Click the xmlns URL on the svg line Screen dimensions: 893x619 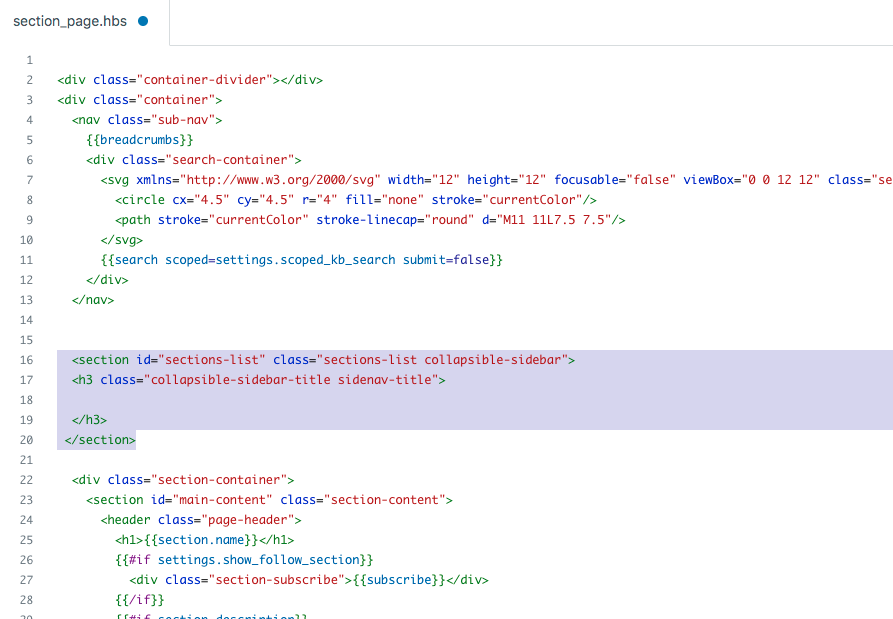coord(278,180)
